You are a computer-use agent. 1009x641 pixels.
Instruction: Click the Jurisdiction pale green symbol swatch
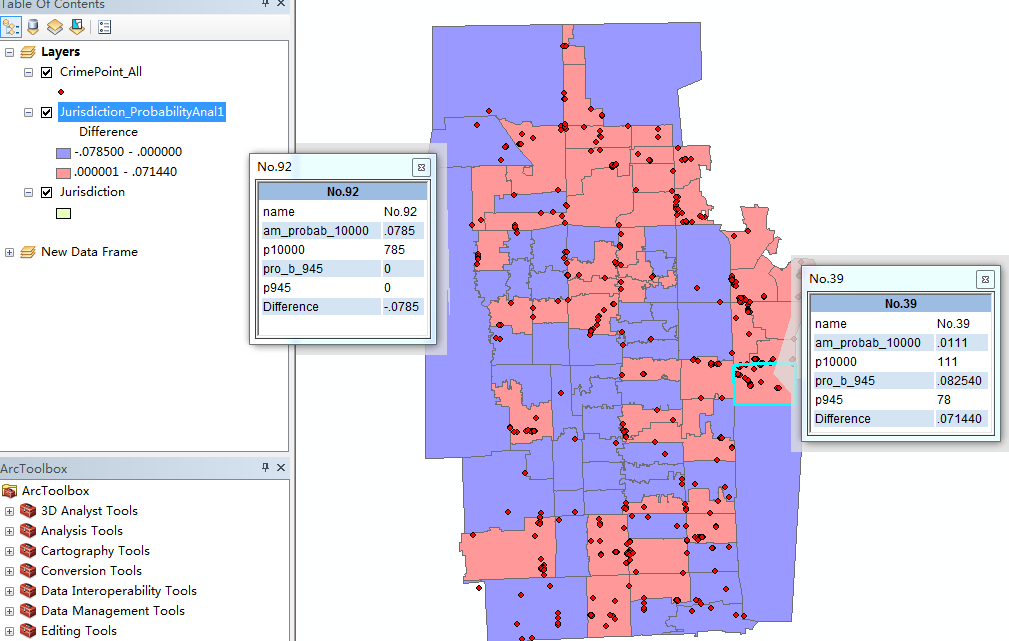point(63,214)
